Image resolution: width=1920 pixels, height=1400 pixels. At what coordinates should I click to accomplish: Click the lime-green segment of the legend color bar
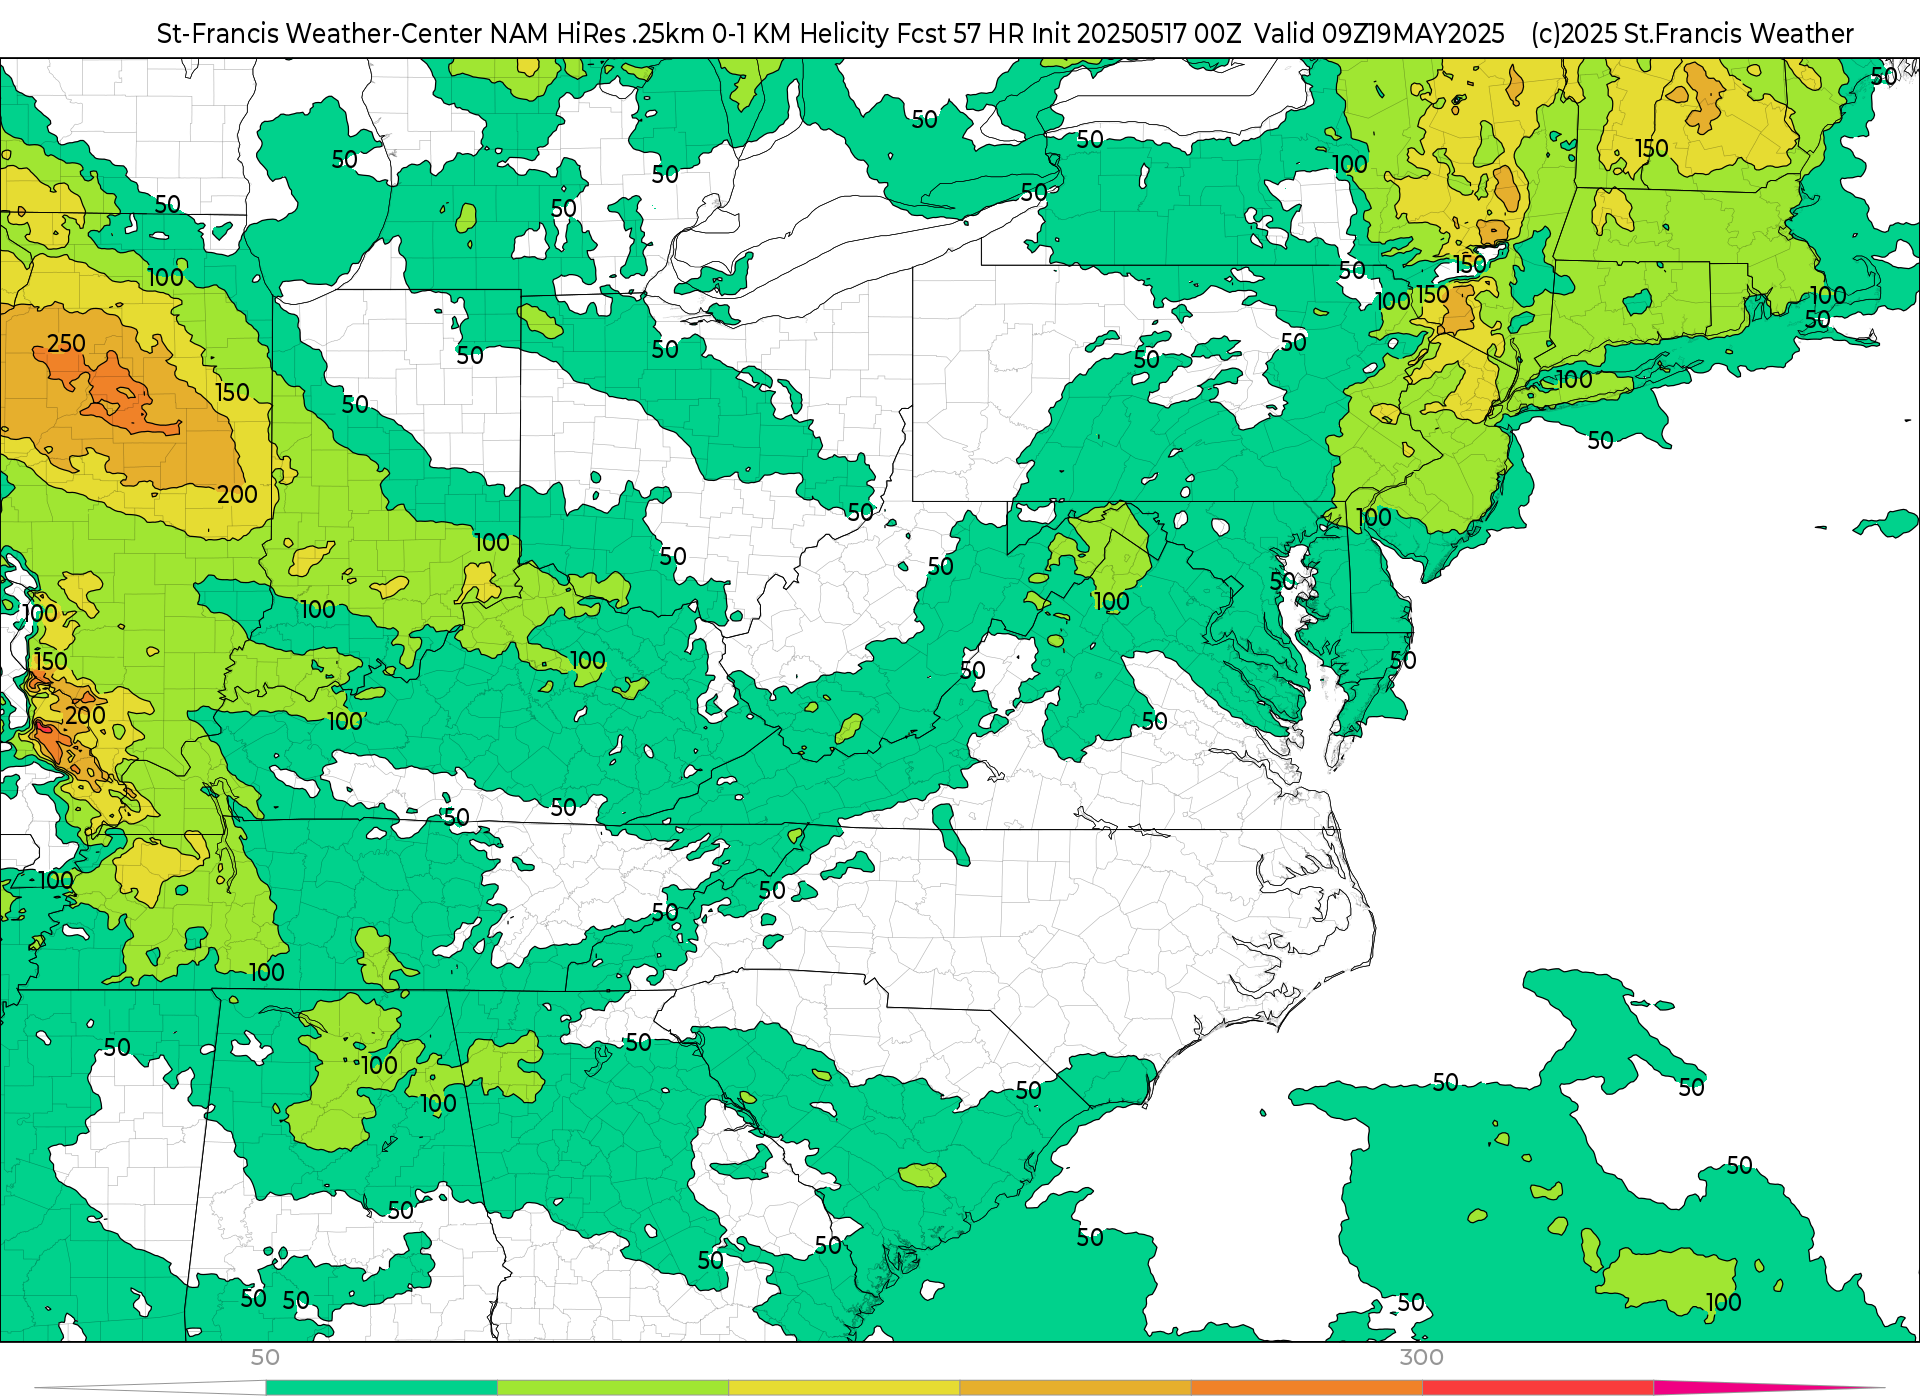click(613, 1388)
